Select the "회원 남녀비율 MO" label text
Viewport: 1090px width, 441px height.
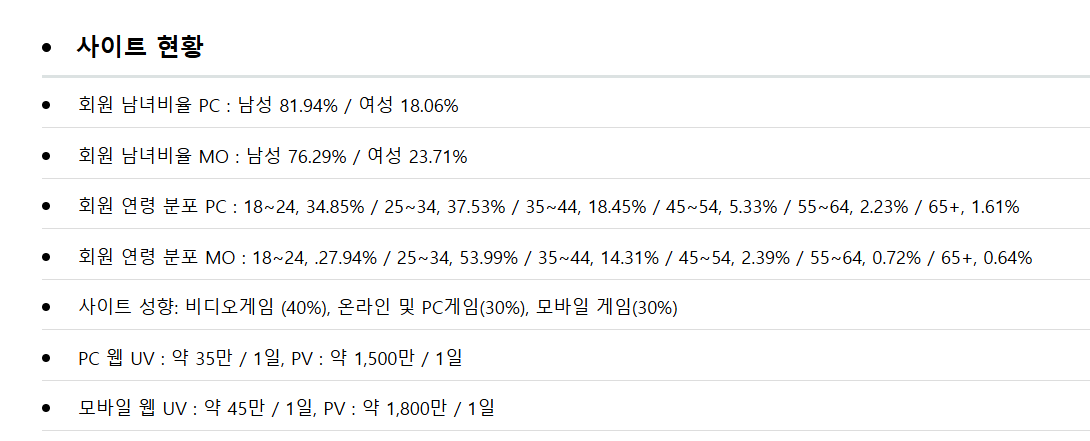(152, 156)
